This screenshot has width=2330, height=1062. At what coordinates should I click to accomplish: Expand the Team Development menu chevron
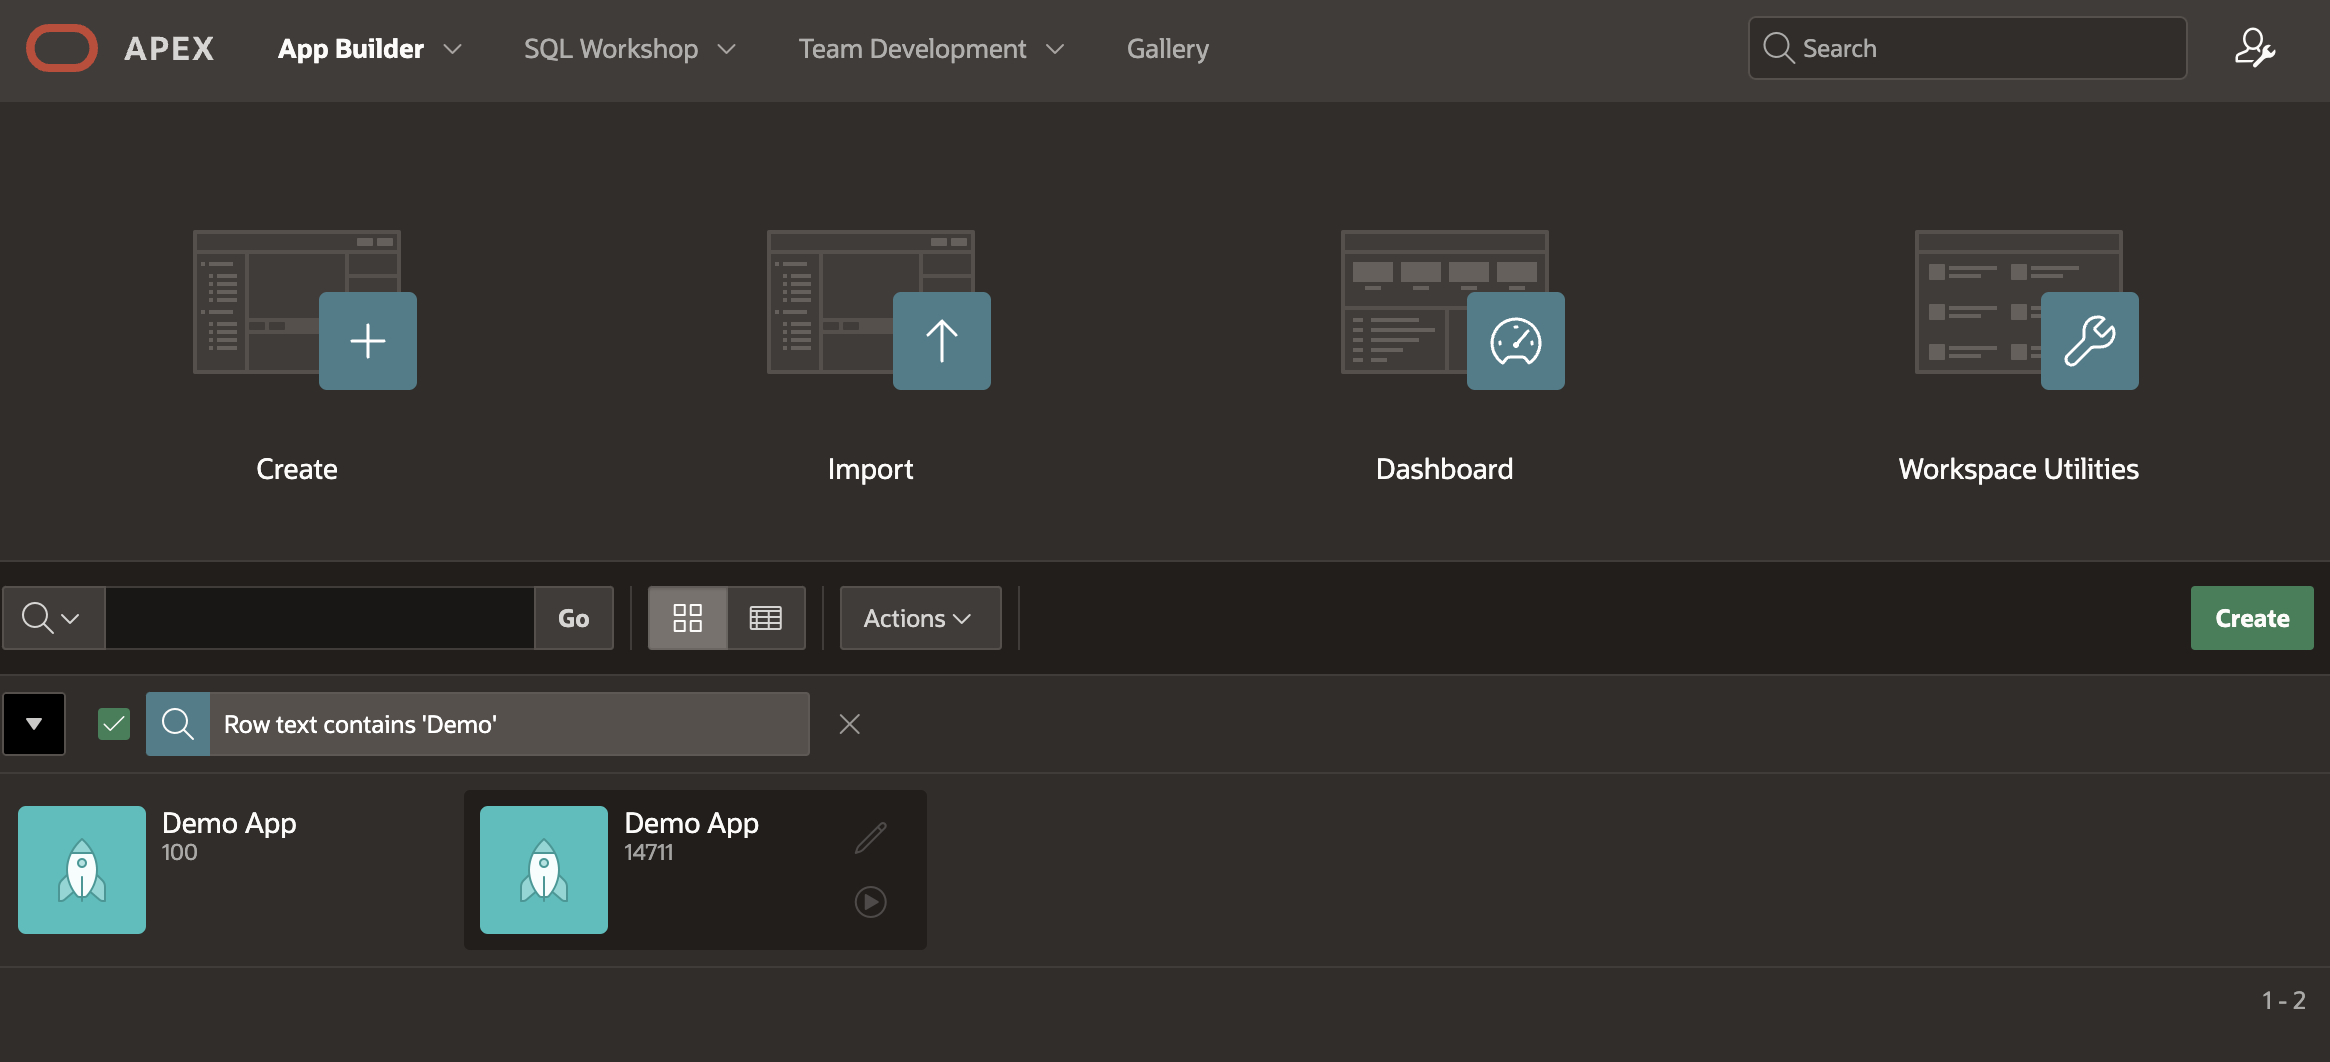coord(1055,49)
